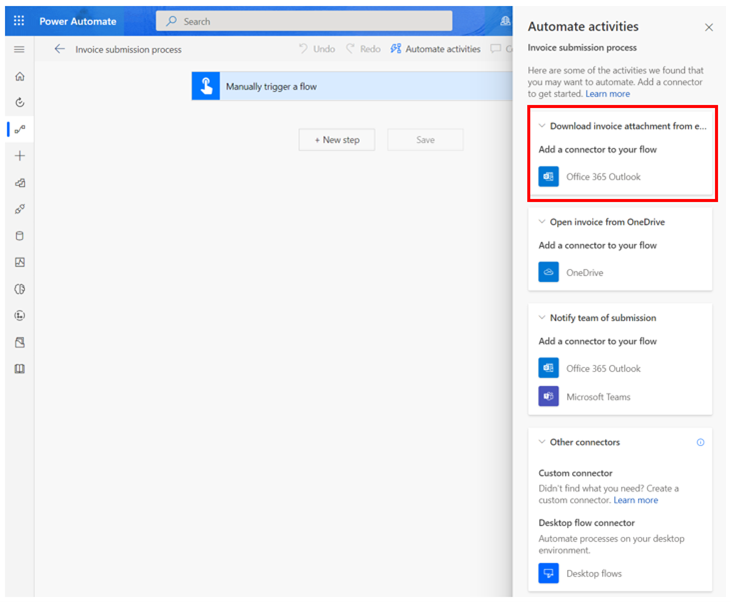The width and height of the screenshot is (731, 602).
Task: Open the Learn book icon in sidebar
Action: coord(20,369)
